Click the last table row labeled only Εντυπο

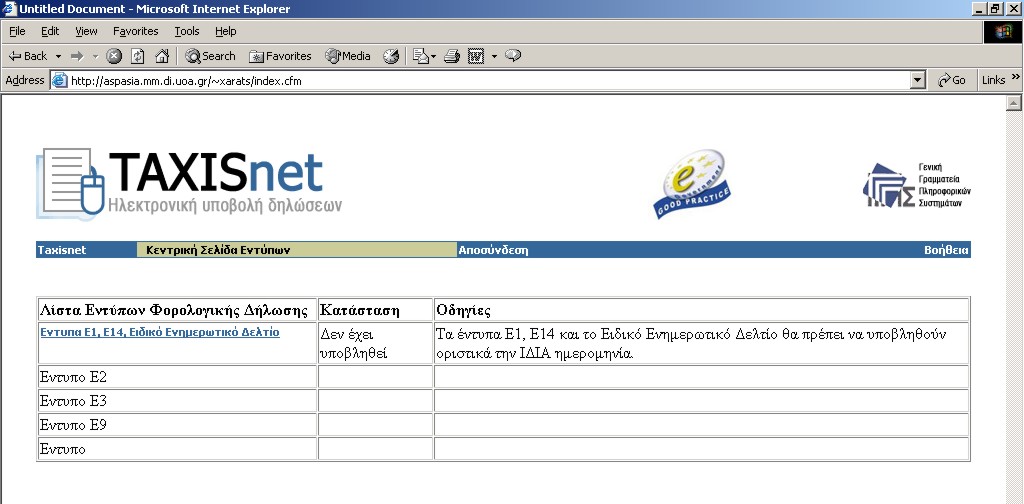pos(63,449)
